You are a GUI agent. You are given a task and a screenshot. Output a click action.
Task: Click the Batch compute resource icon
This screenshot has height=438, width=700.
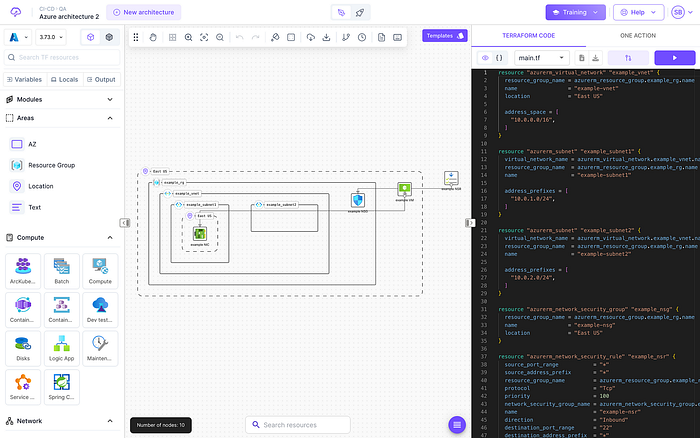[x=62, y=271]
